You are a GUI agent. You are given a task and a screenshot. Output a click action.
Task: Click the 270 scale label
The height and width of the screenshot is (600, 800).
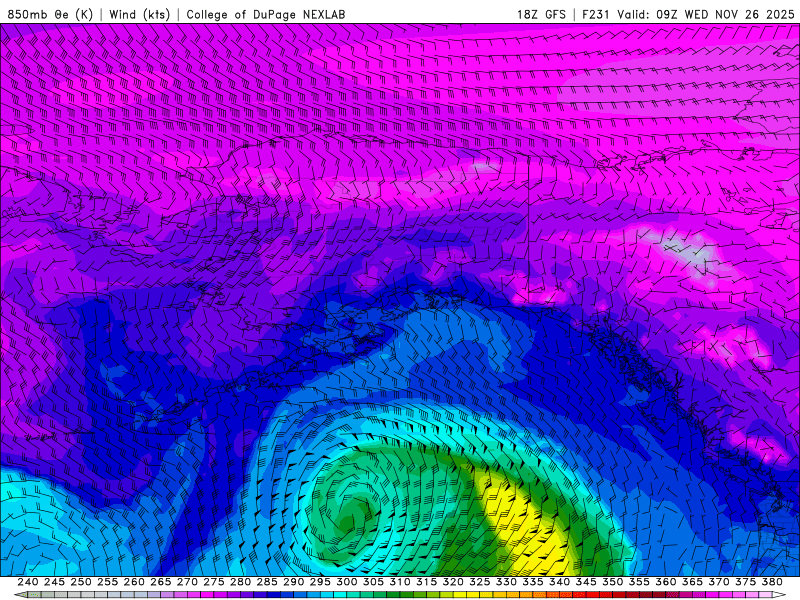[187, 582]
